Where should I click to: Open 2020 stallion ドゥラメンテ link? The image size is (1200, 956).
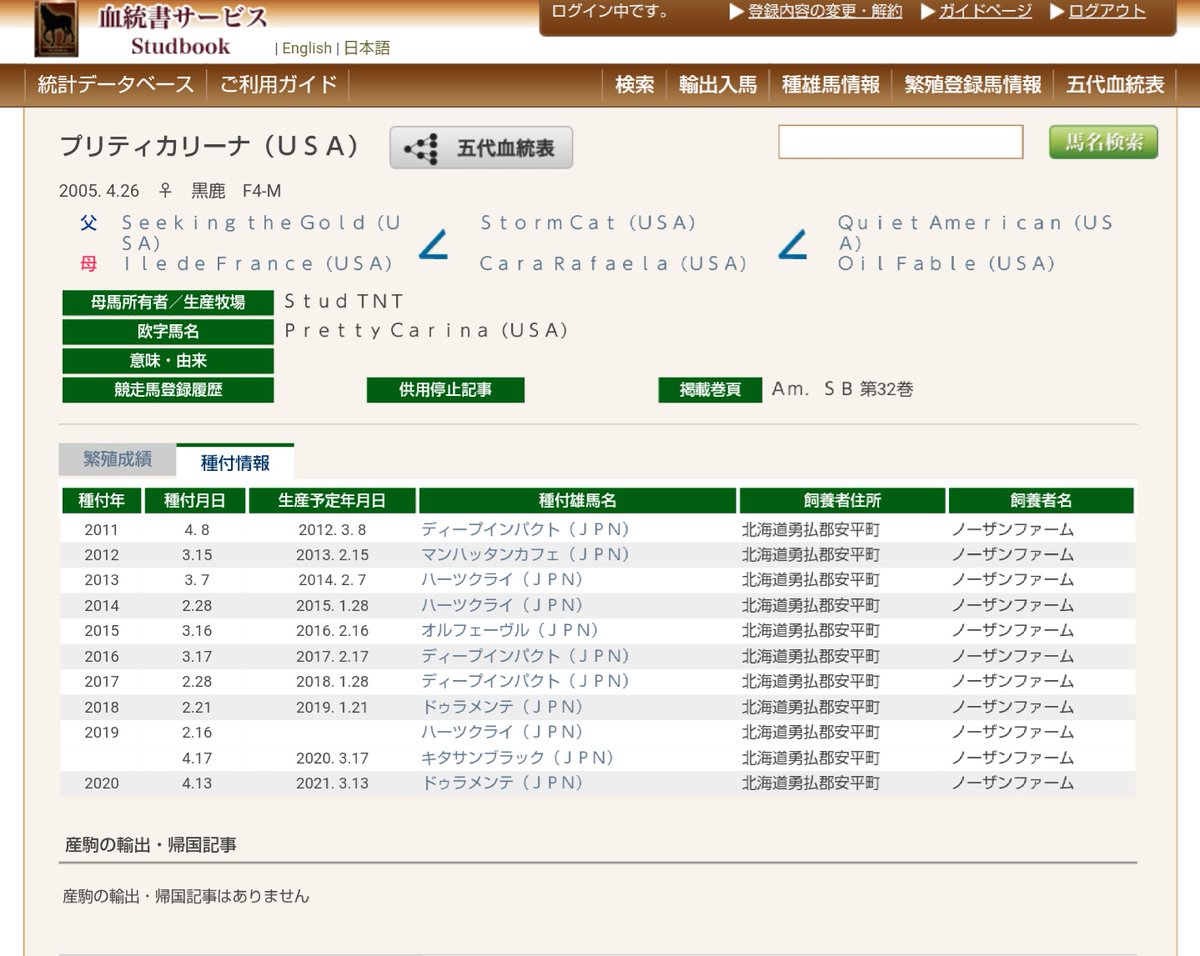pyautogui.click(x=502, y=783)
